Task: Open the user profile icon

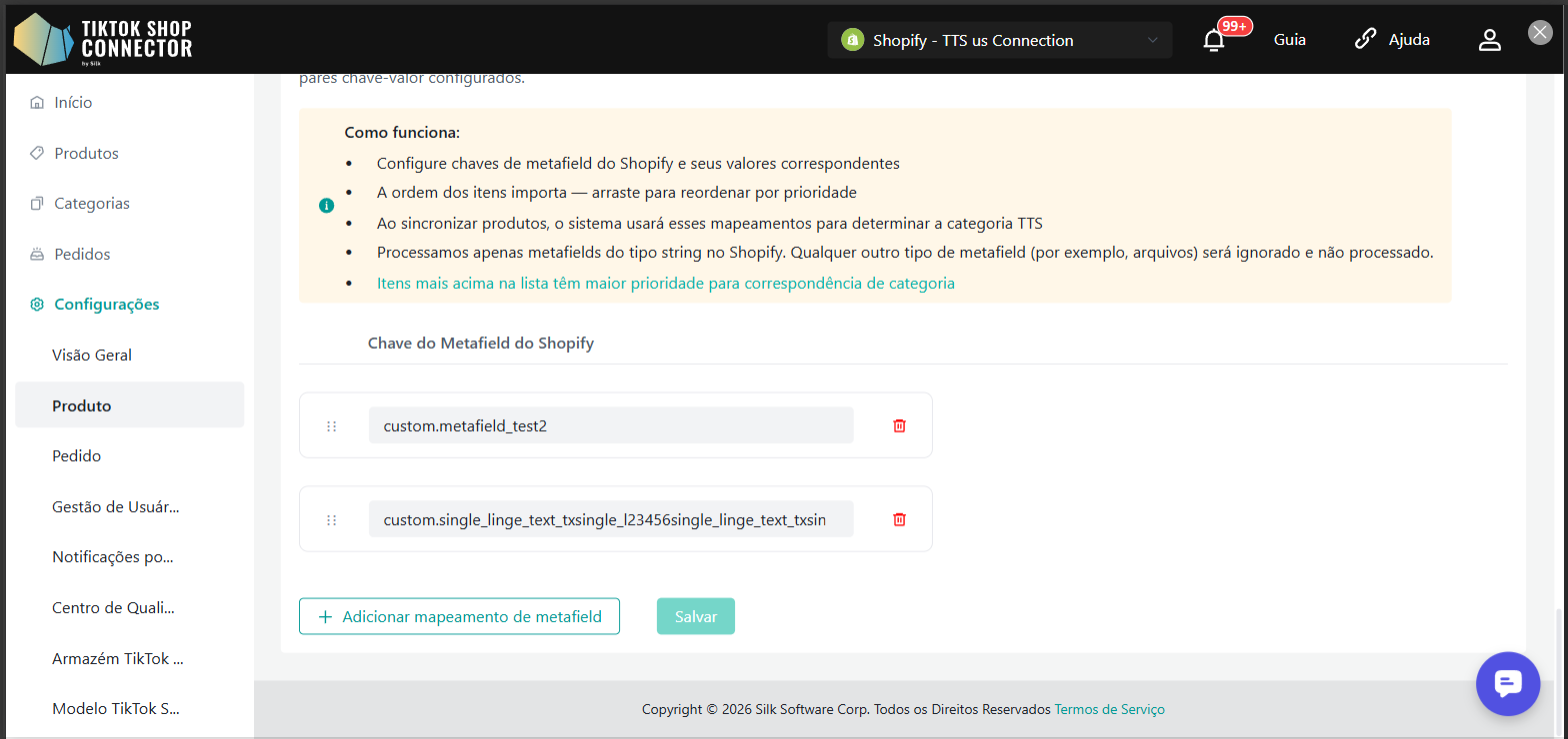Action: [x=1490, y=40]
